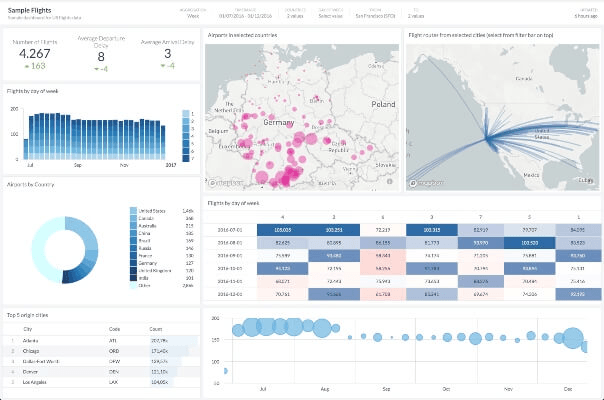This screenshot has width=604, height=400.
Task: Click the Australia legend swatch
Action: pyautogui.click(x=133, y=226)
